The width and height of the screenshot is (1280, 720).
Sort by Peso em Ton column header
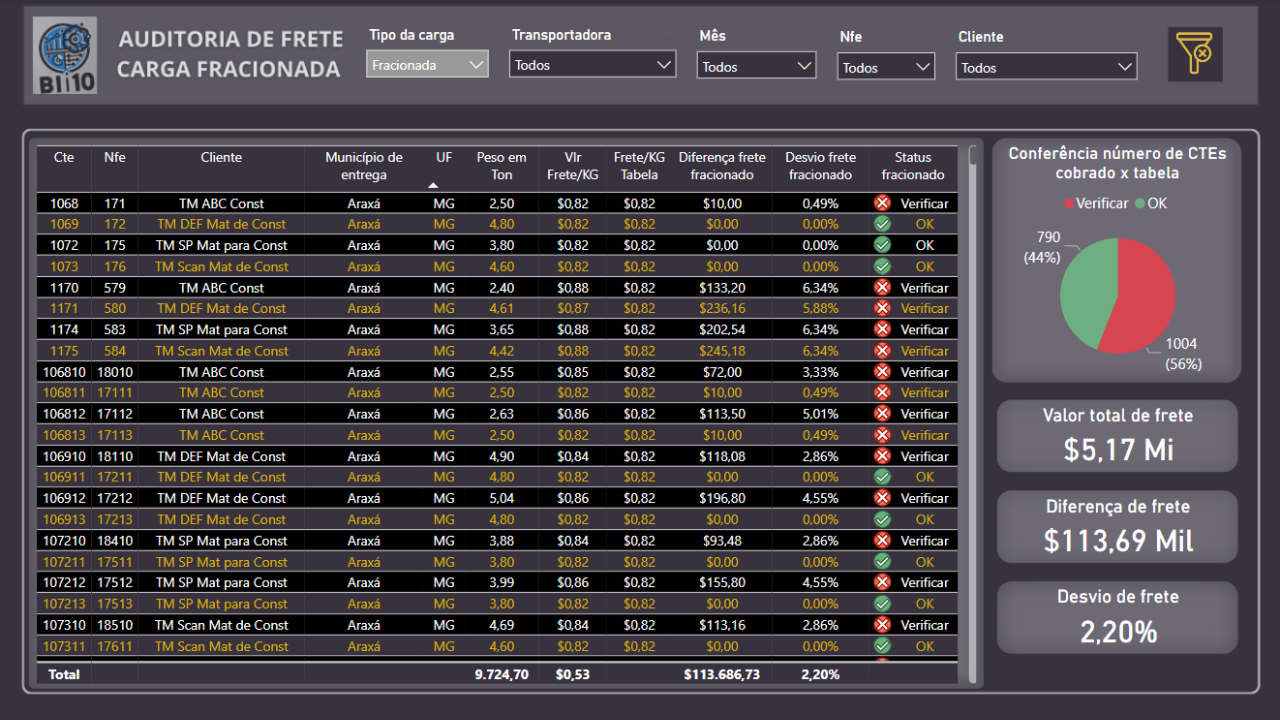501,166
